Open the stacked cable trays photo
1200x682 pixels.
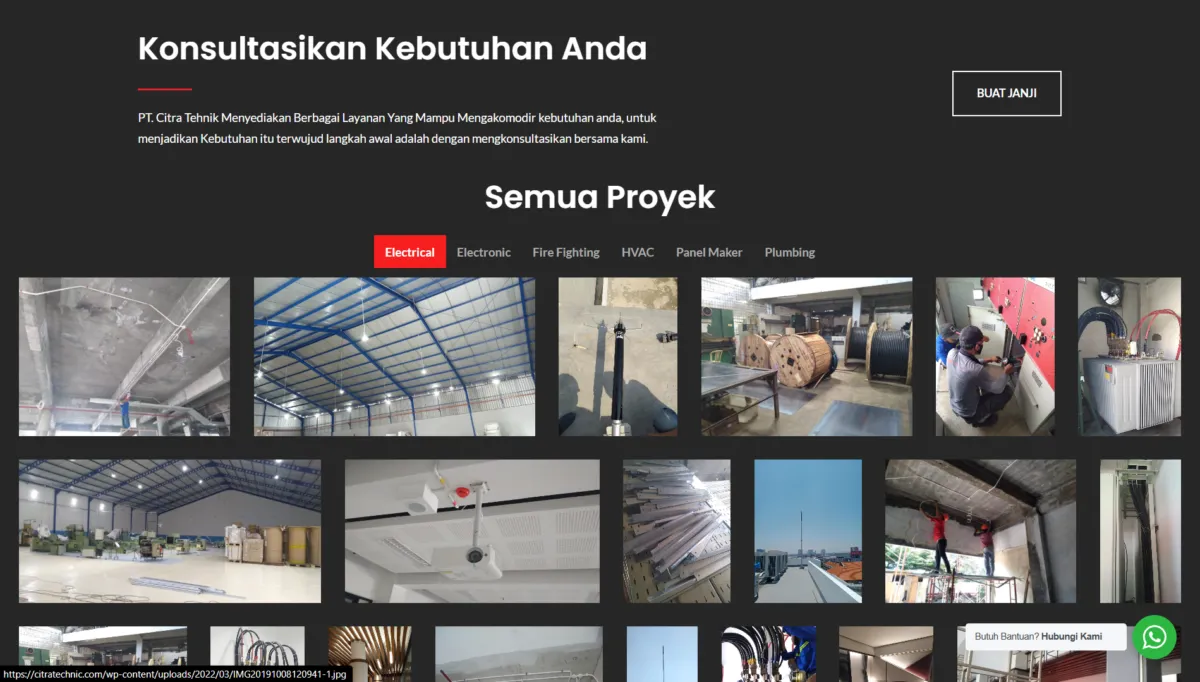tap(676, 531)
